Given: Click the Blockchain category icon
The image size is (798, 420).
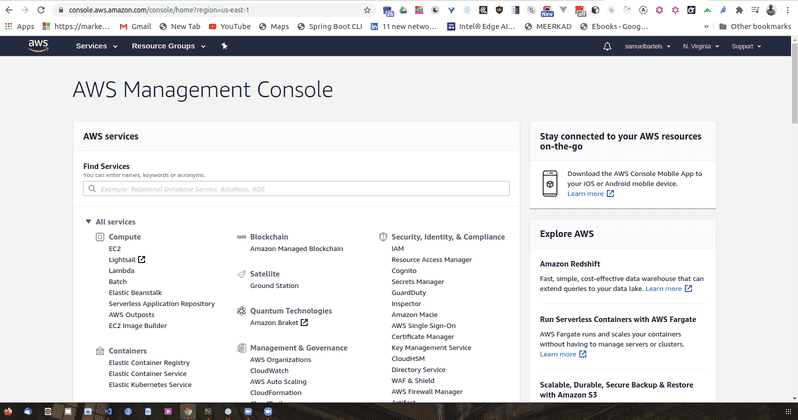Looking at the screenshot, I should 241,237.
